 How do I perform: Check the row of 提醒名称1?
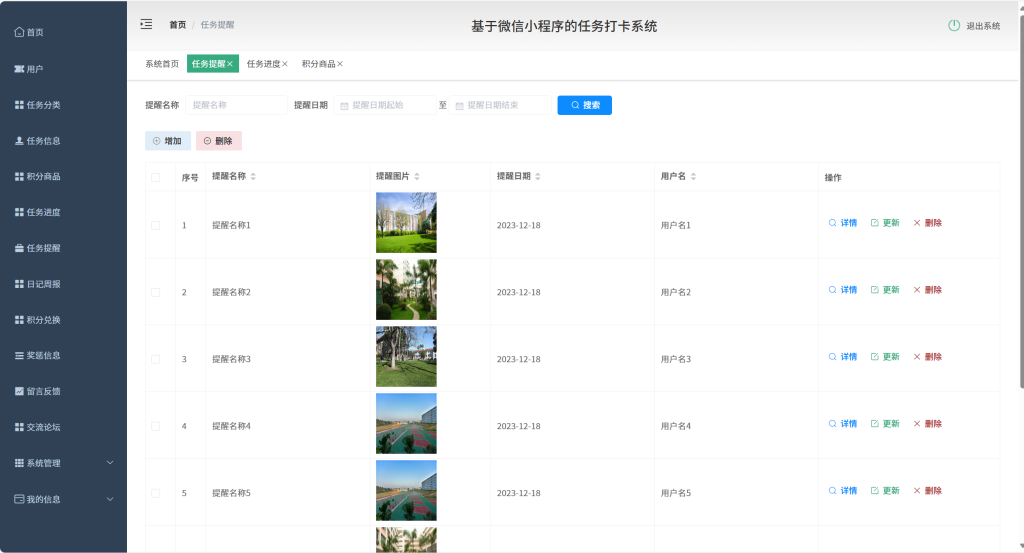coord(155,225)
